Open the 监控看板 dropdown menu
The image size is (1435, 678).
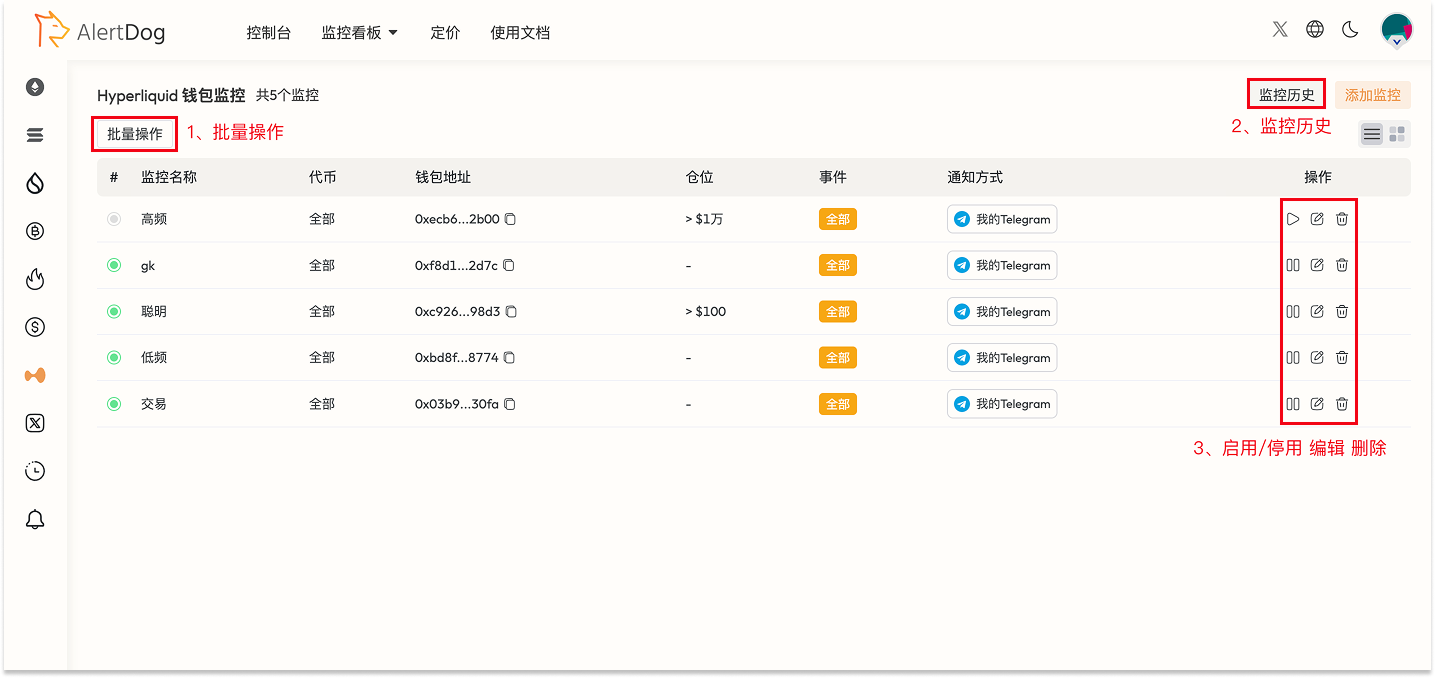[x=358, y=32]
